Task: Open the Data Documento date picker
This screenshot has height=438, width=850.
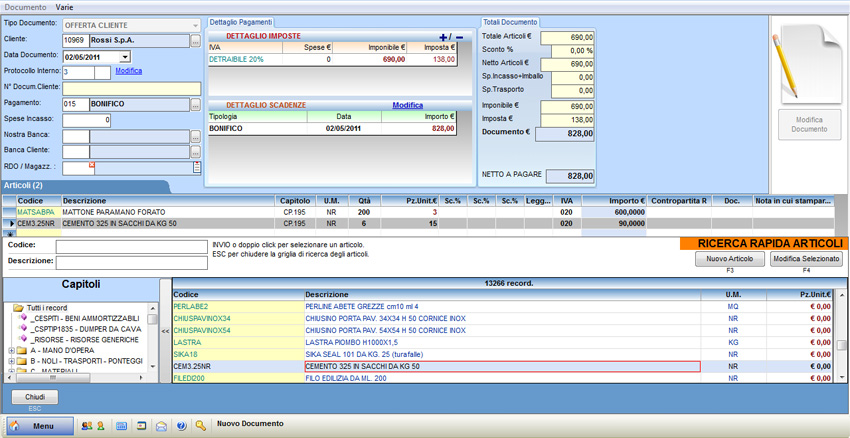Action: click(x=125, y=57)
